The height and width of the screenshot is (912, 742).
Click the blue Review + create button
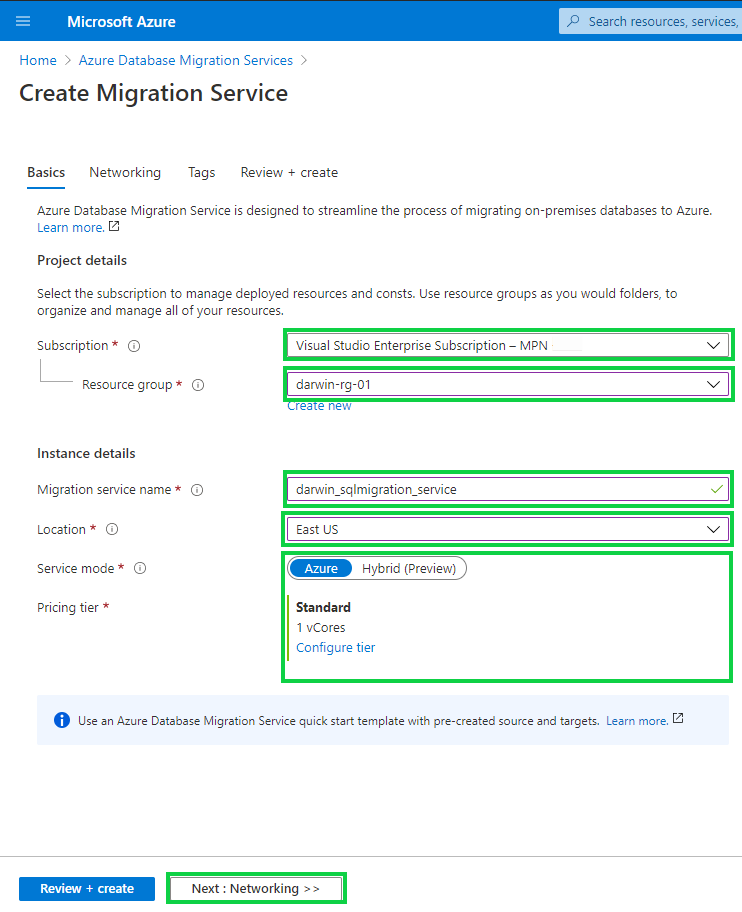(x=87, y=889)
